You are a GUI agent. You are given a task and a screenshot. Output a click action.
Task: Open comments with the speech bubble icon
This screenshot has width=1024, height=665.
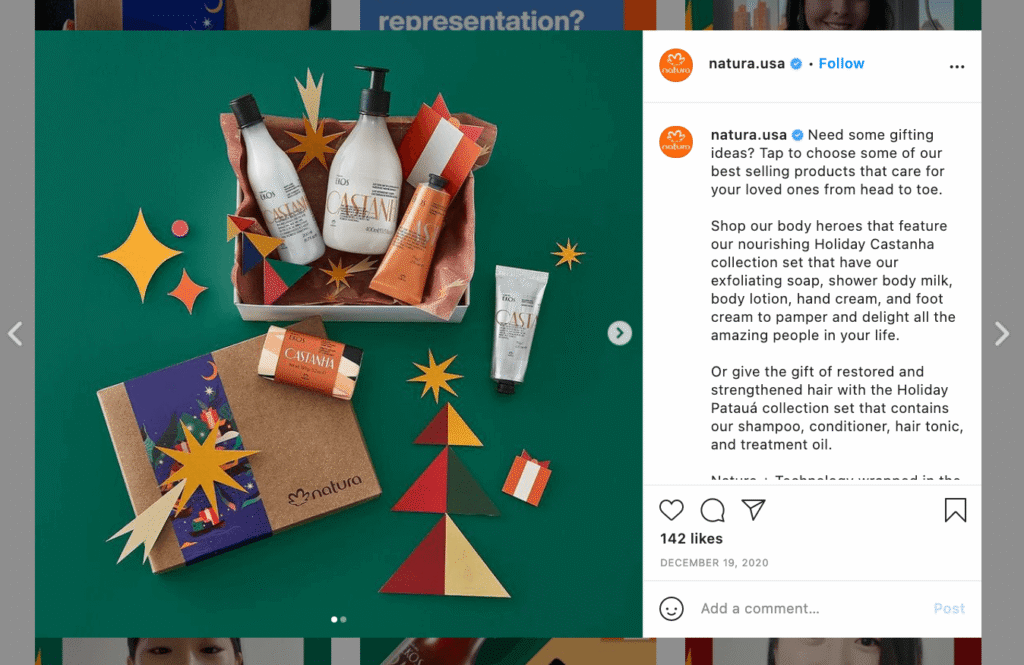712,510
